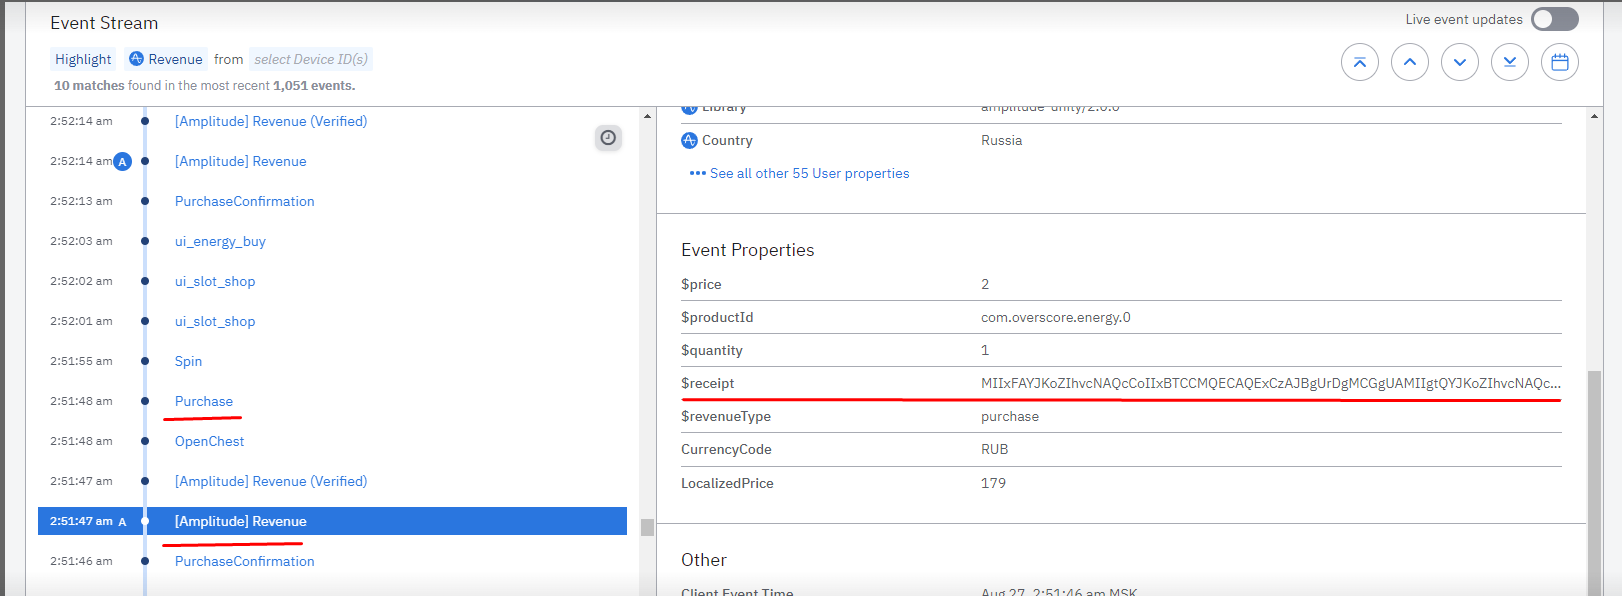Expand See all other 55 User properties
Screen dimensions: 1622x596
pos(800,173)
